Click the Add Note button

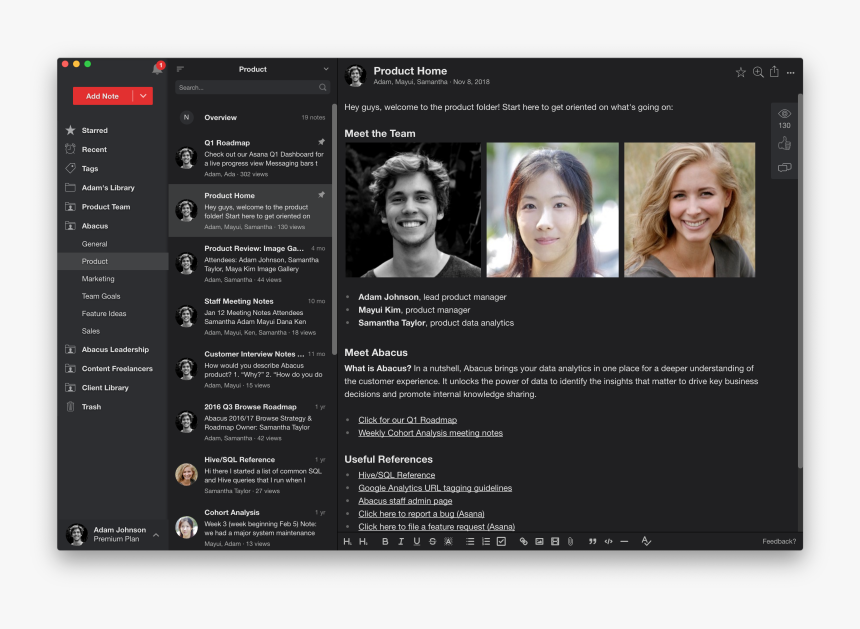[103, 96]
